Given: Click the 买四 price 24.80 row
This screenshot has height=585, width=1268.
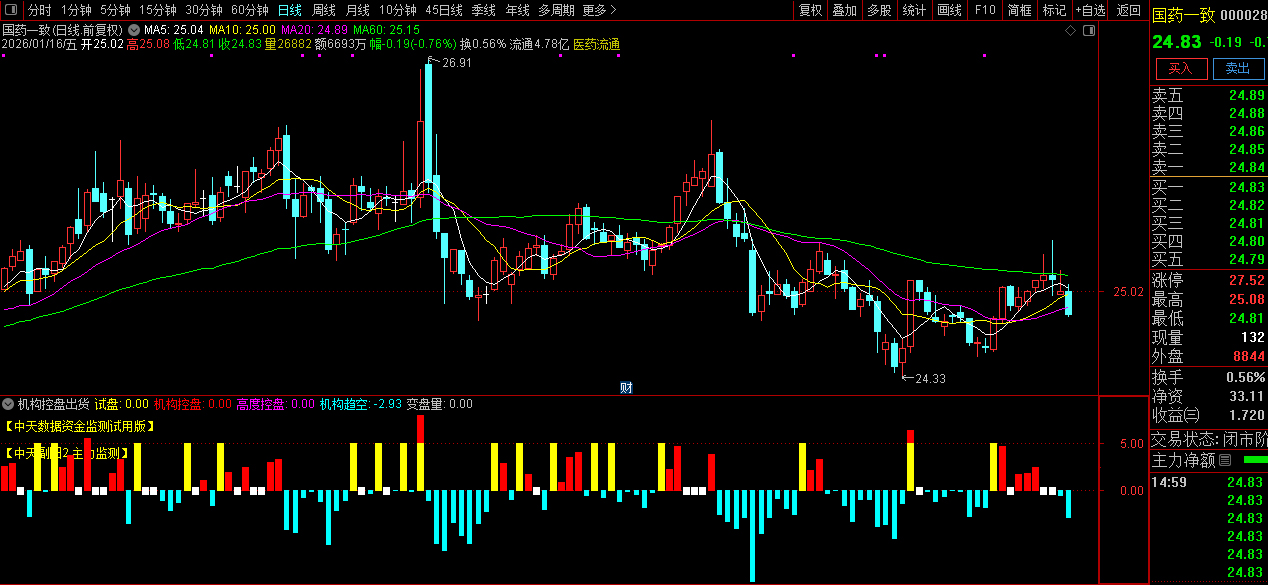Looking at the screenshot, I should tap(1209, 242).
